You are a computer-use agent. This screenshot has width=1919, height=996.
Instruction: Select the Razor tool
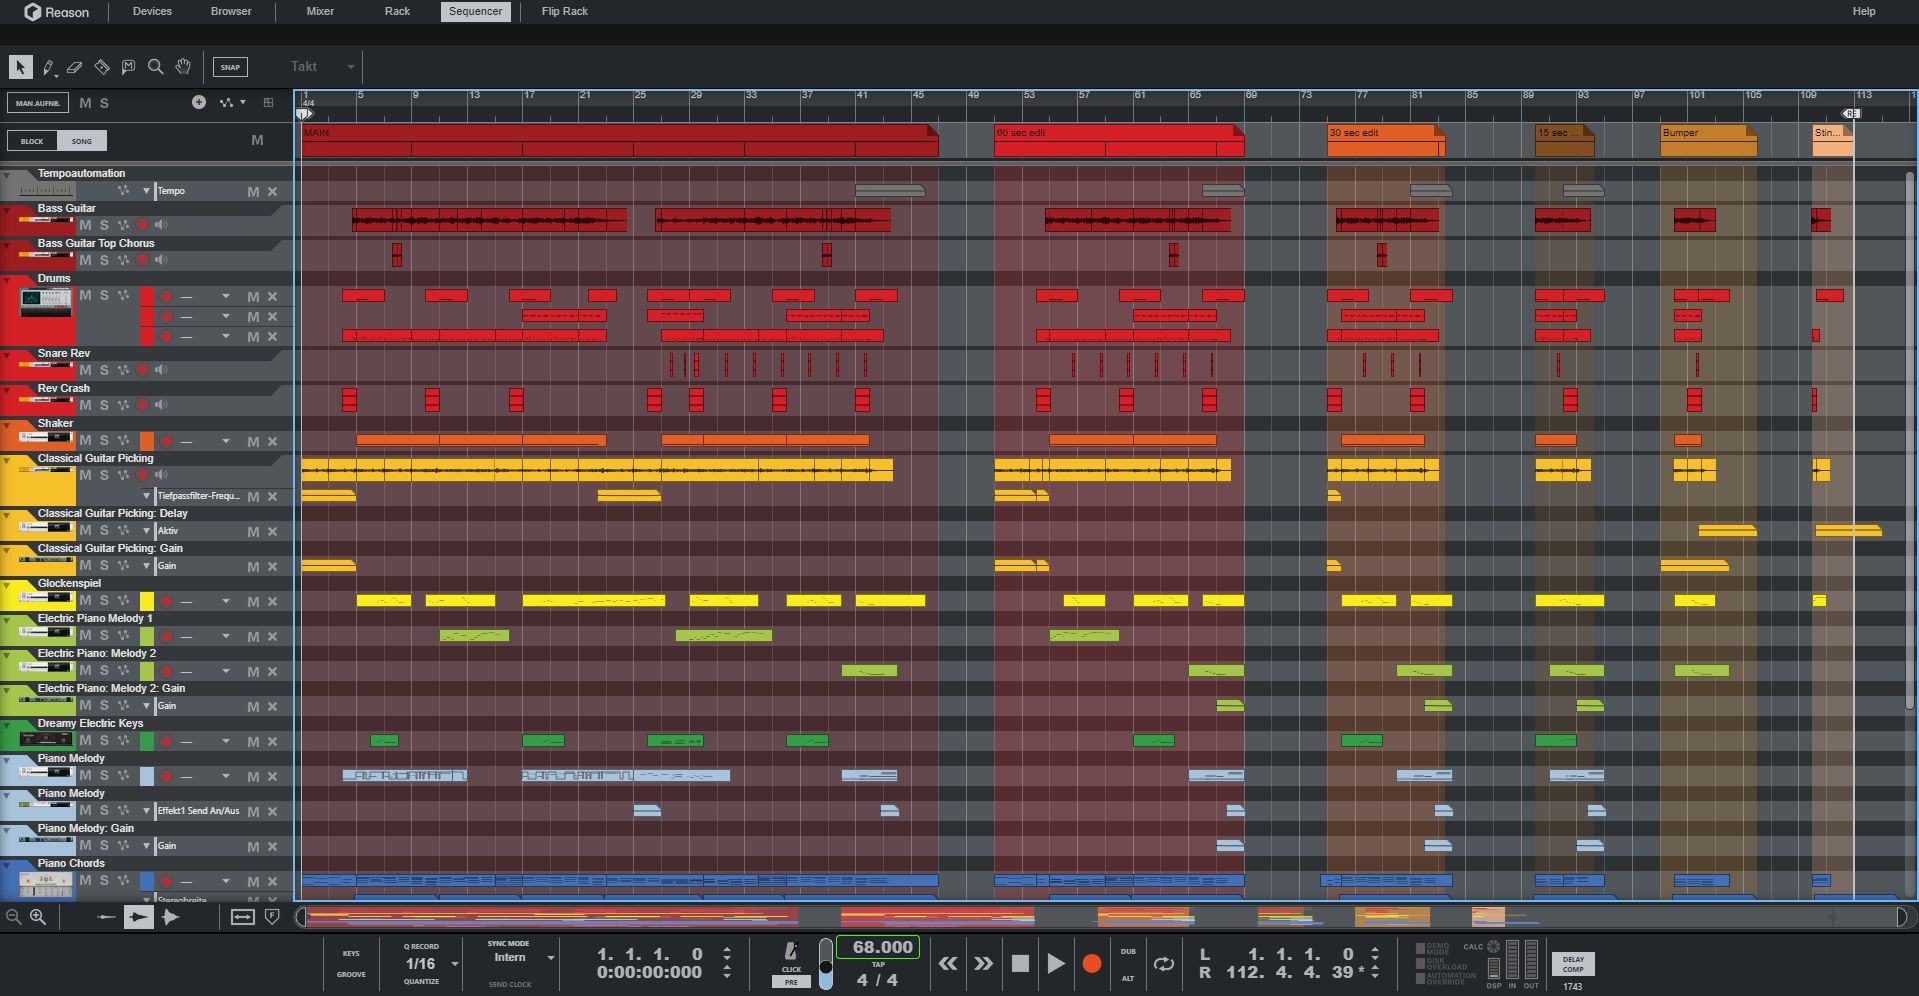(101, 67)
